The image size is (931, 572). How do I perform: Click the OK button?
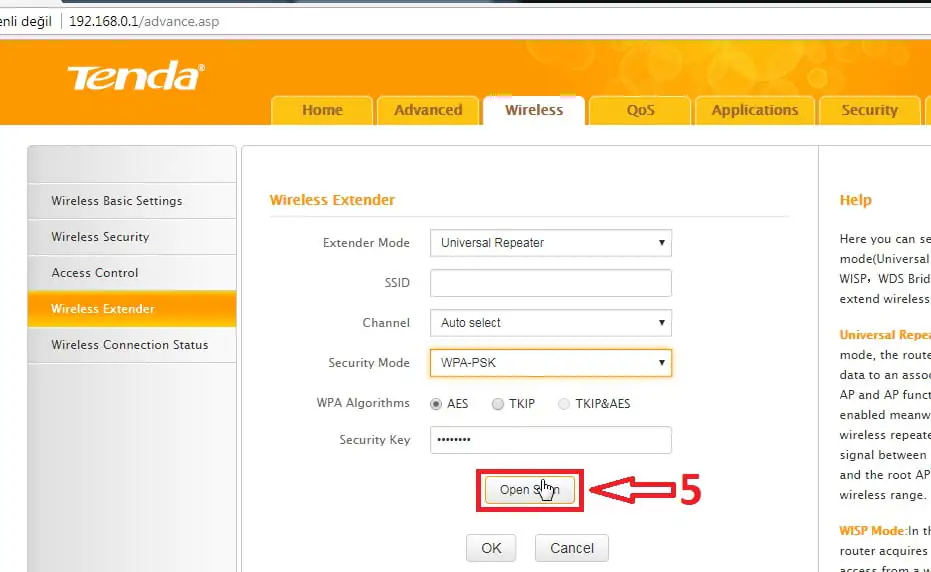coord(491,548)
